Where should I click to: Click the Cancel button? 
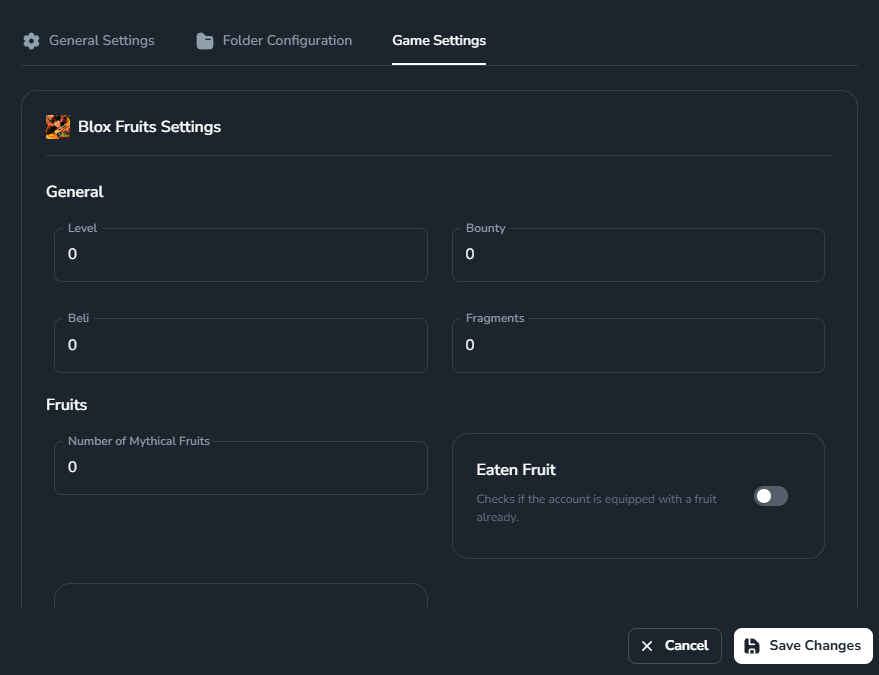click(x=674, y=646)
